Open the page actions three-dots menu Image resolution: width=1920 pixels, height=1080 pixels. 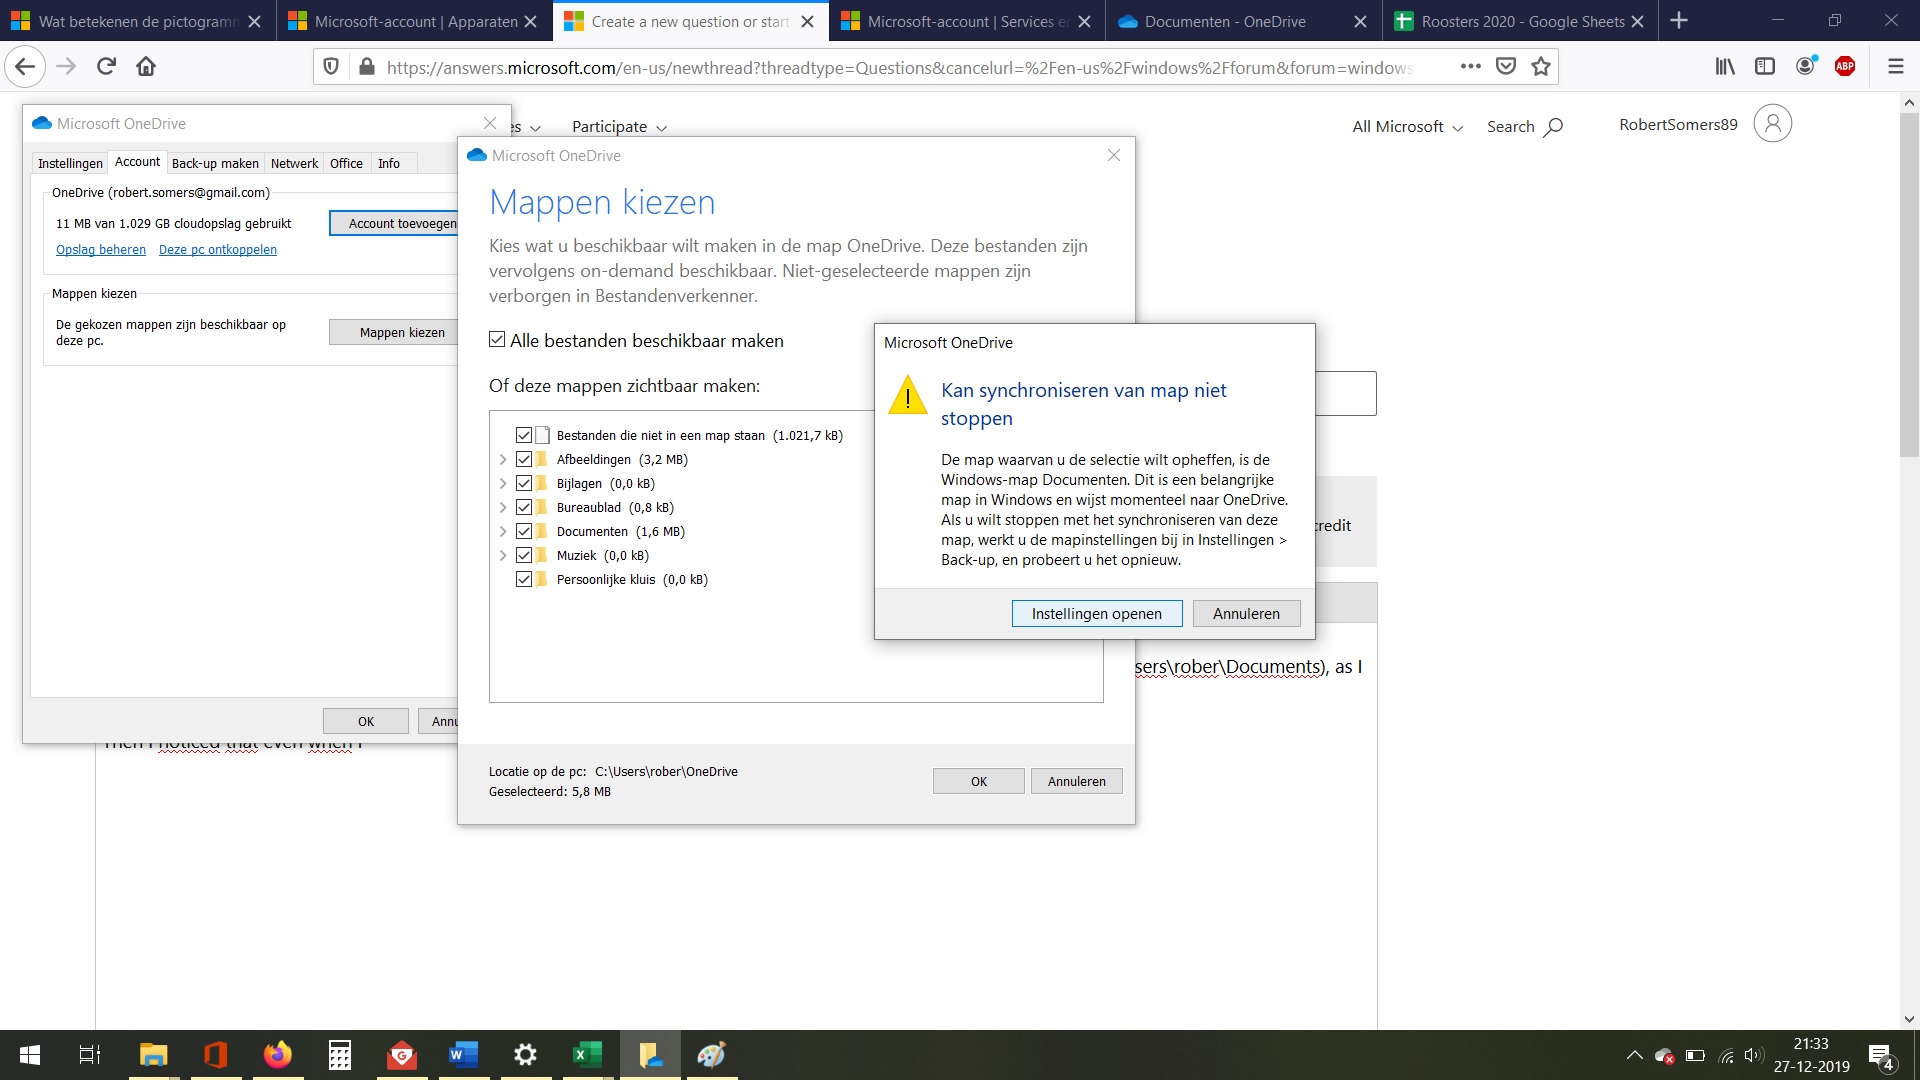1470,67
